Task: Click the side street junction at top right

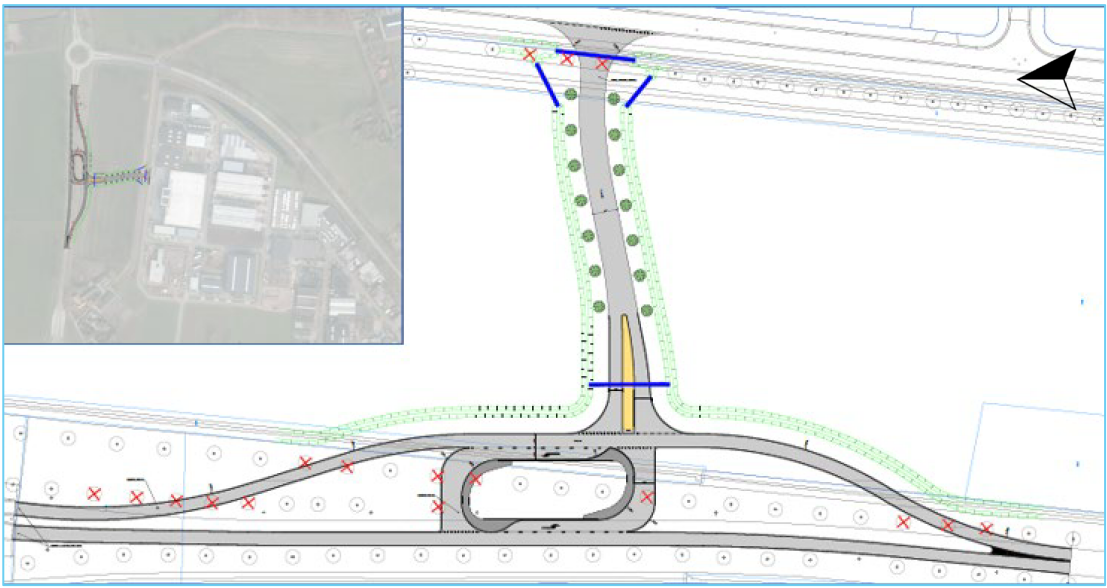Action: (x=1027, y=28)
